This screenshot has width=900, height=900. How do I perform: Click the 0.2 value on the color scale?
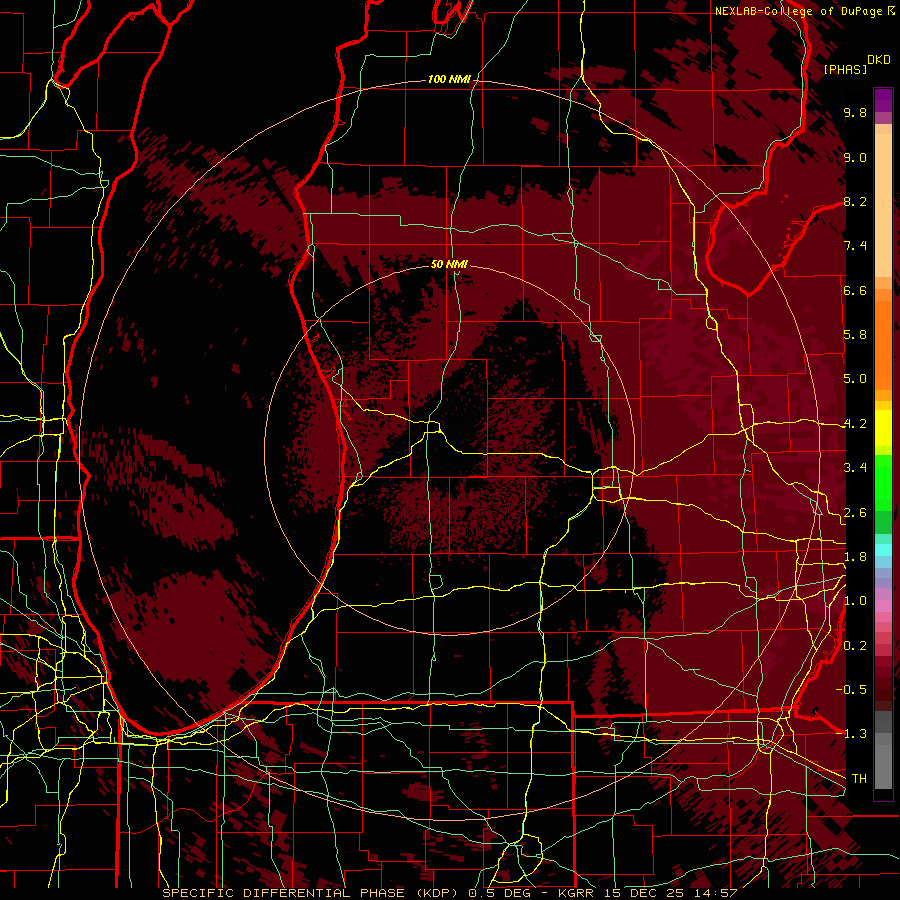click(x=855, y=646)
